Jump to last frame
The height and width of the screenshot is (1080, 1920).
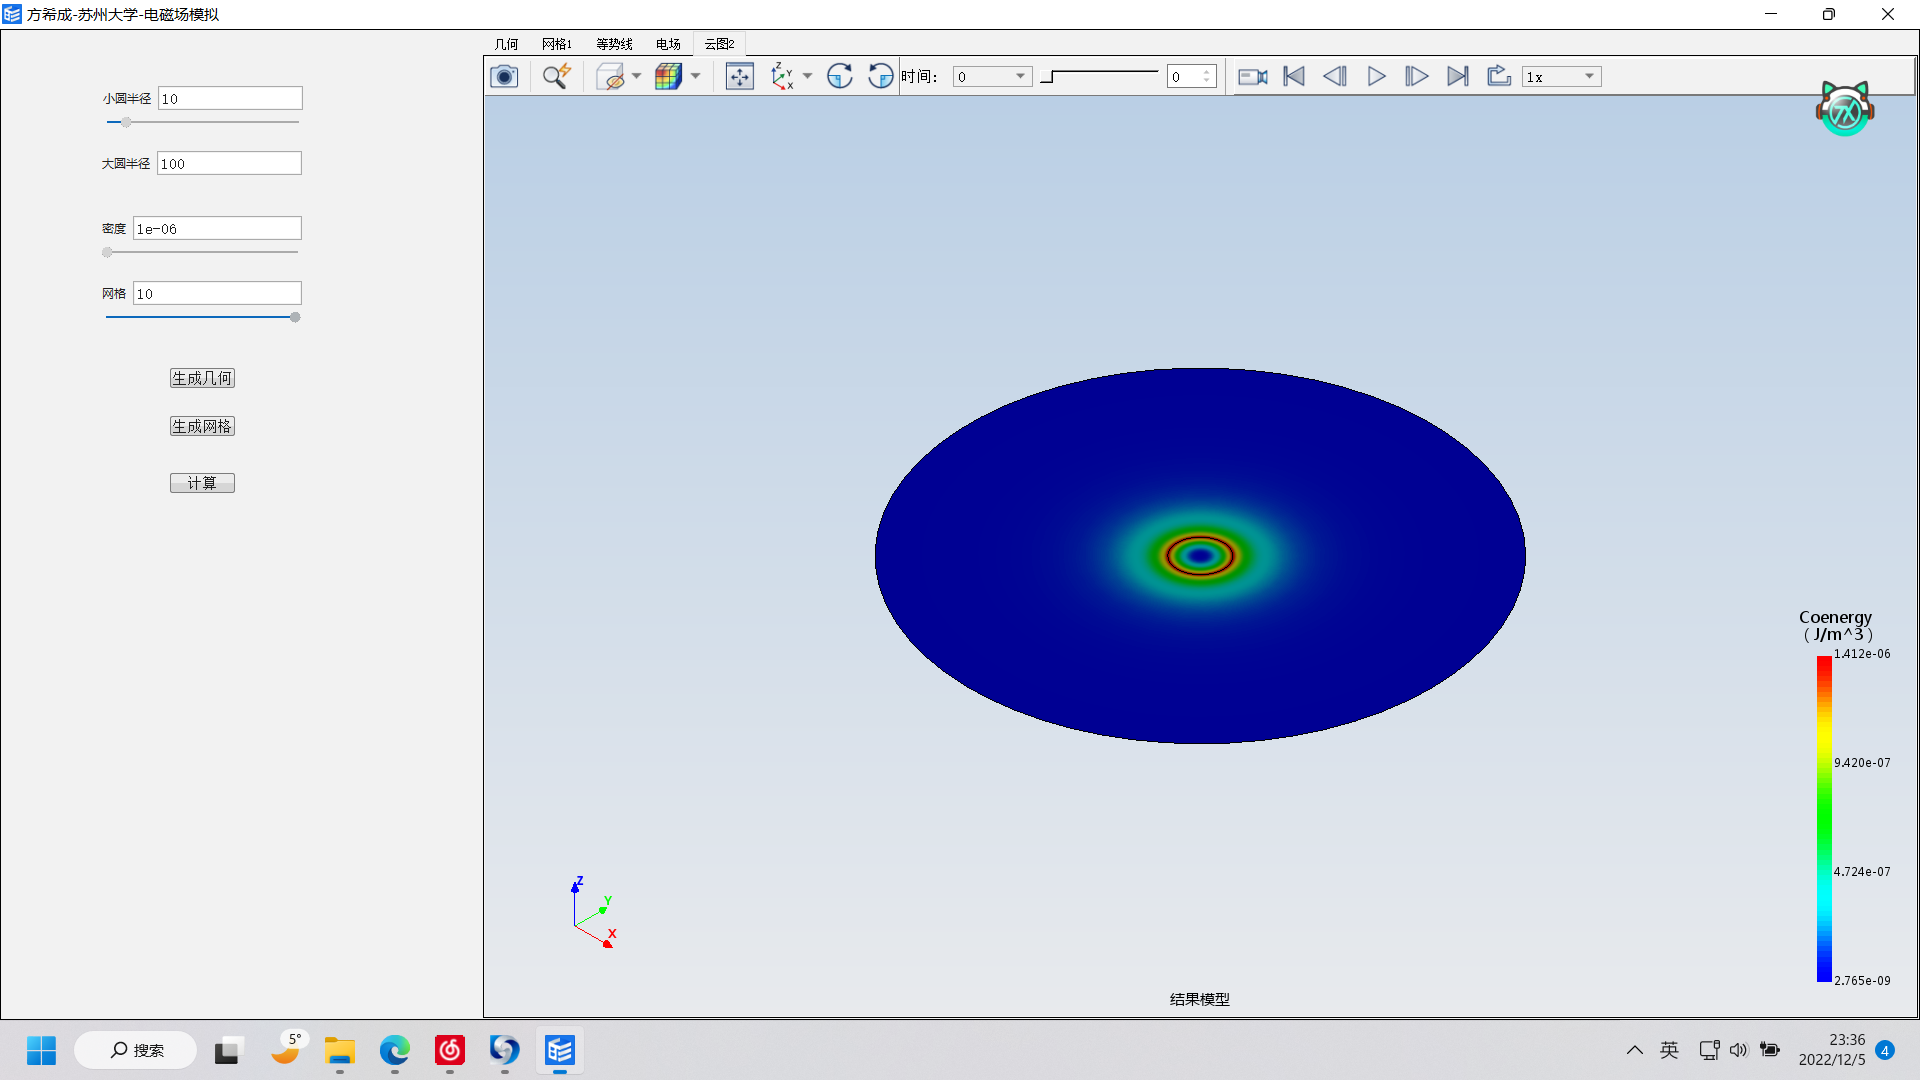pos(1458,77)
